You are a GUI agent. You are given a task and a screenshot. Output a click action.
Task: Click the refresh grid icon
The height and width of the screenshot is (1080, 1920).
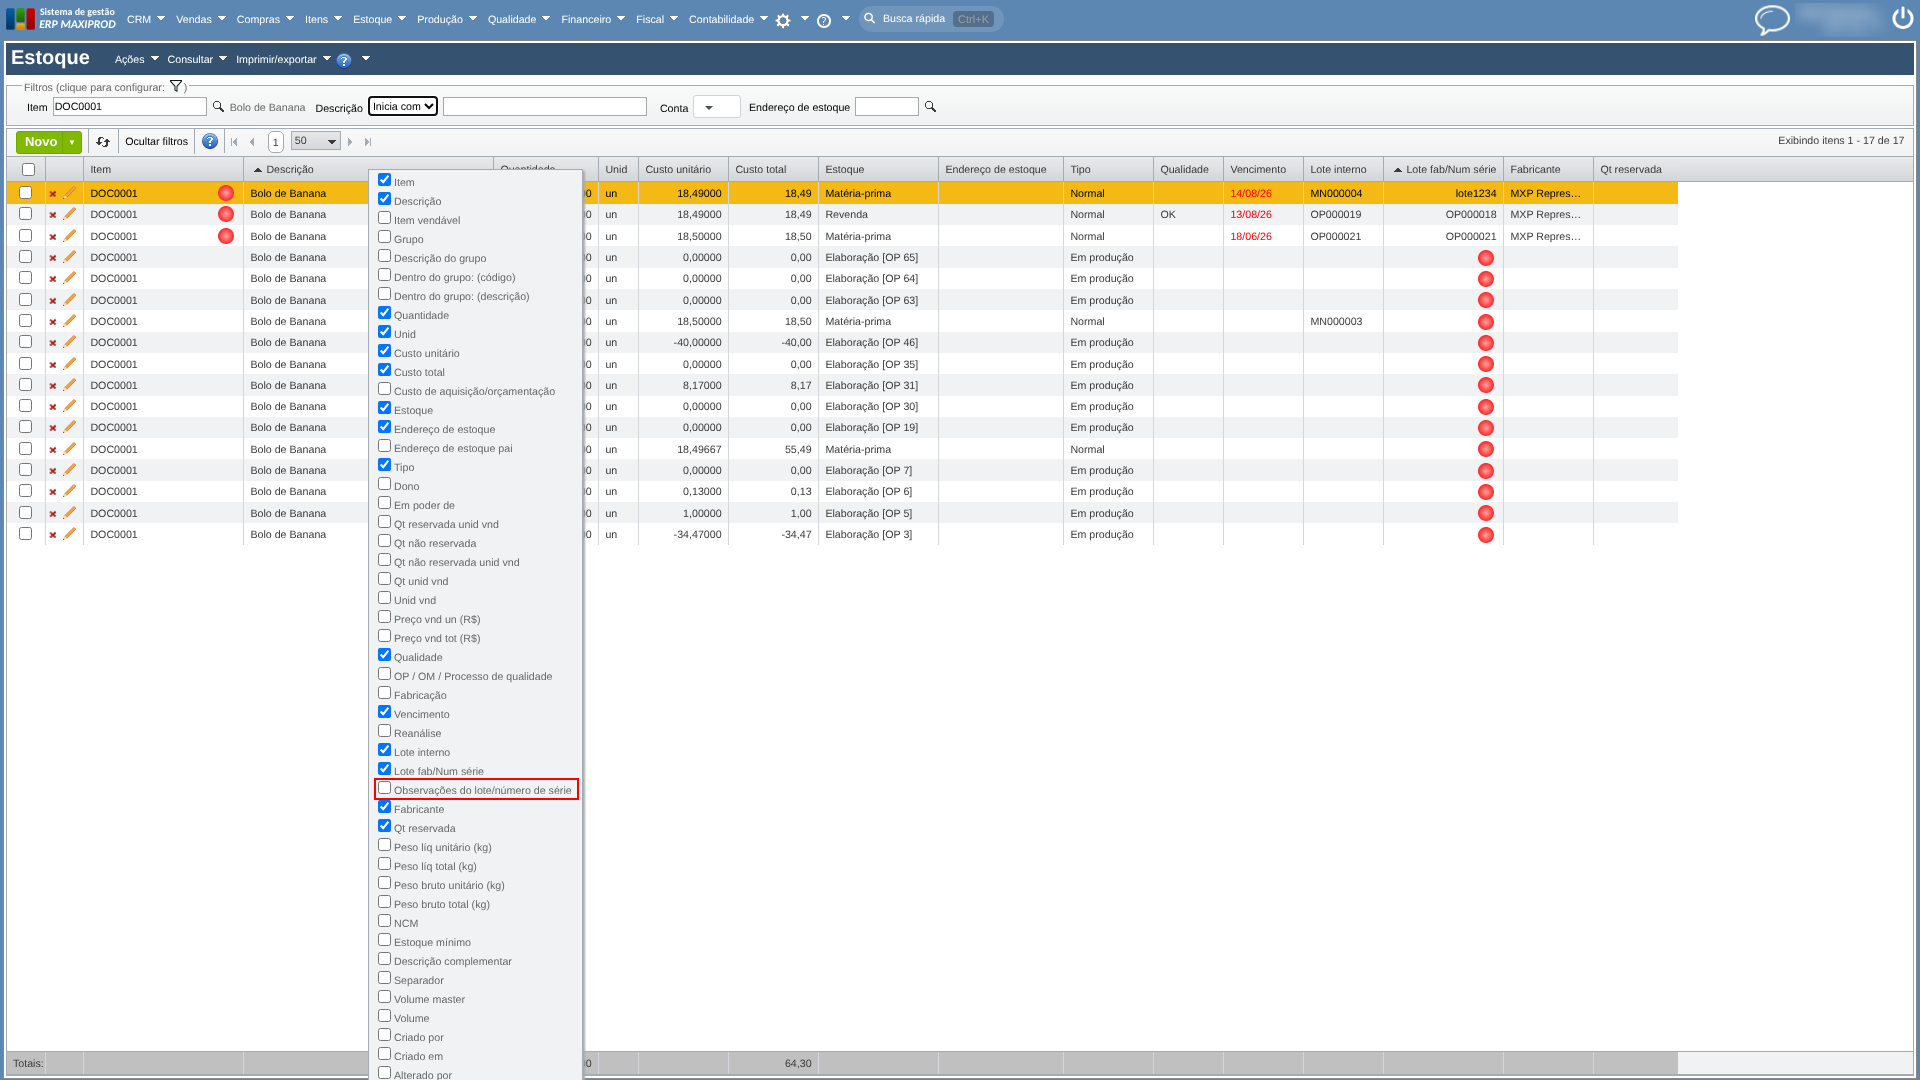pyautogui.click(x=102, y=142)
